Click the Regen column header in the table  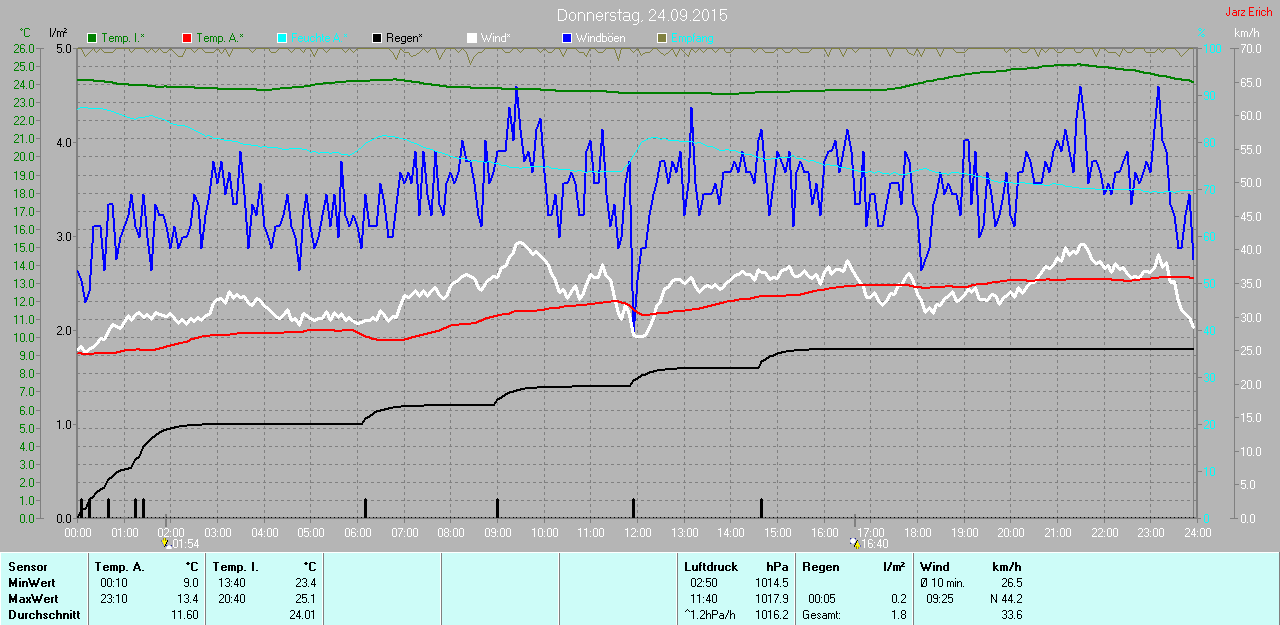(x=821, y=567)
